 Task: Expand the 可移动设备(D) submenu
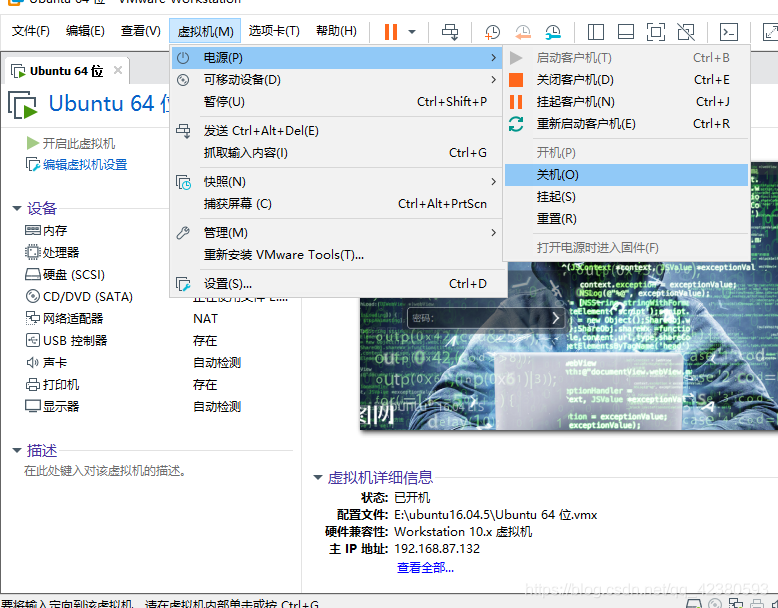[x=337, y=79]
